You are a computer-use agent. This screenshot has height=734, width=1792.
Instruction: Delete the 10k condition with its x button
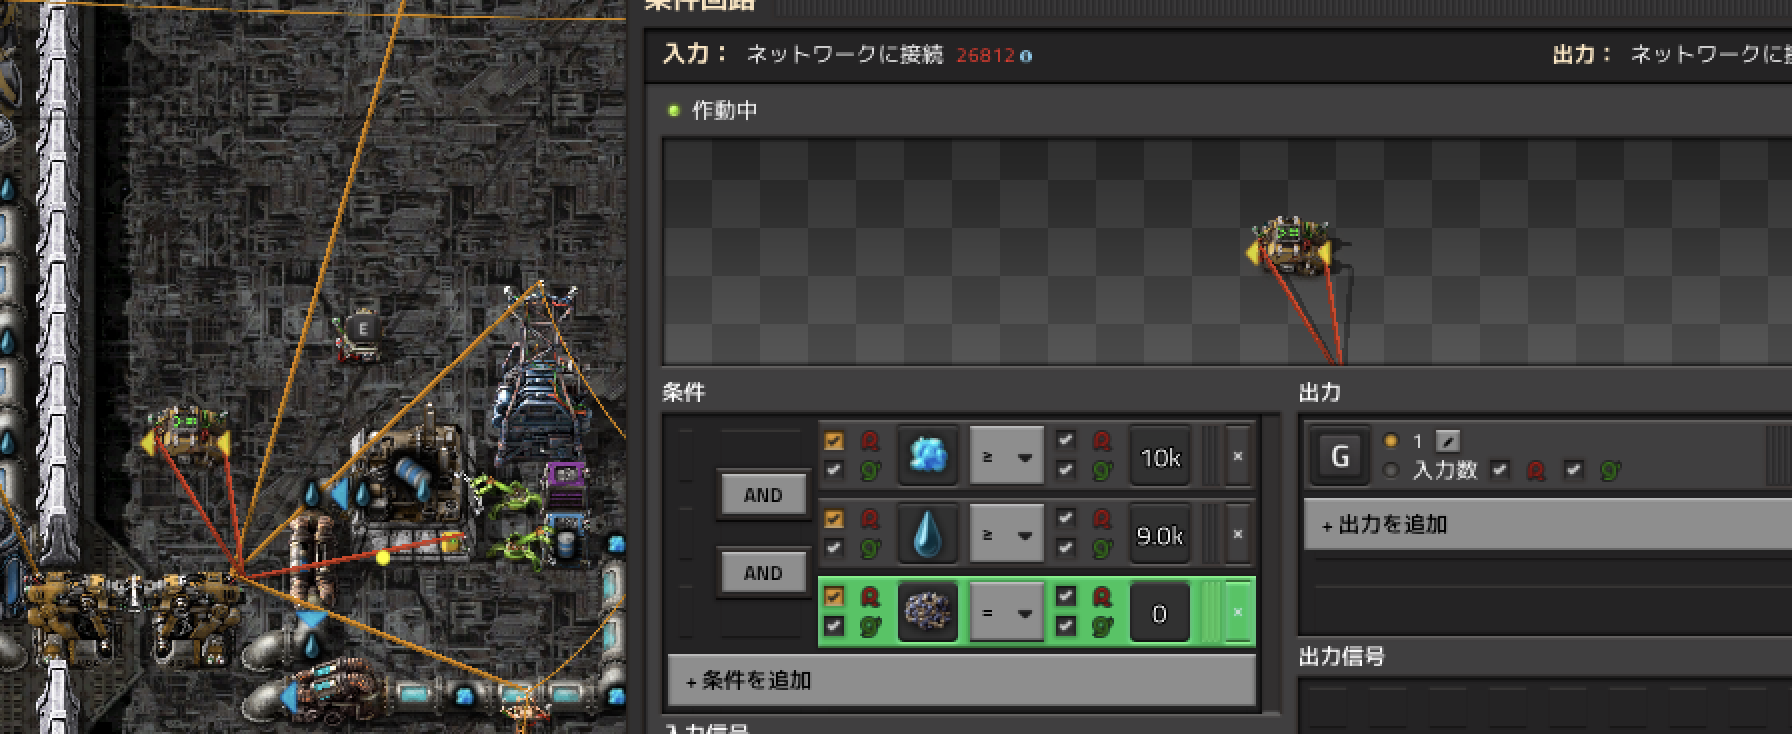coord(1237,456)
